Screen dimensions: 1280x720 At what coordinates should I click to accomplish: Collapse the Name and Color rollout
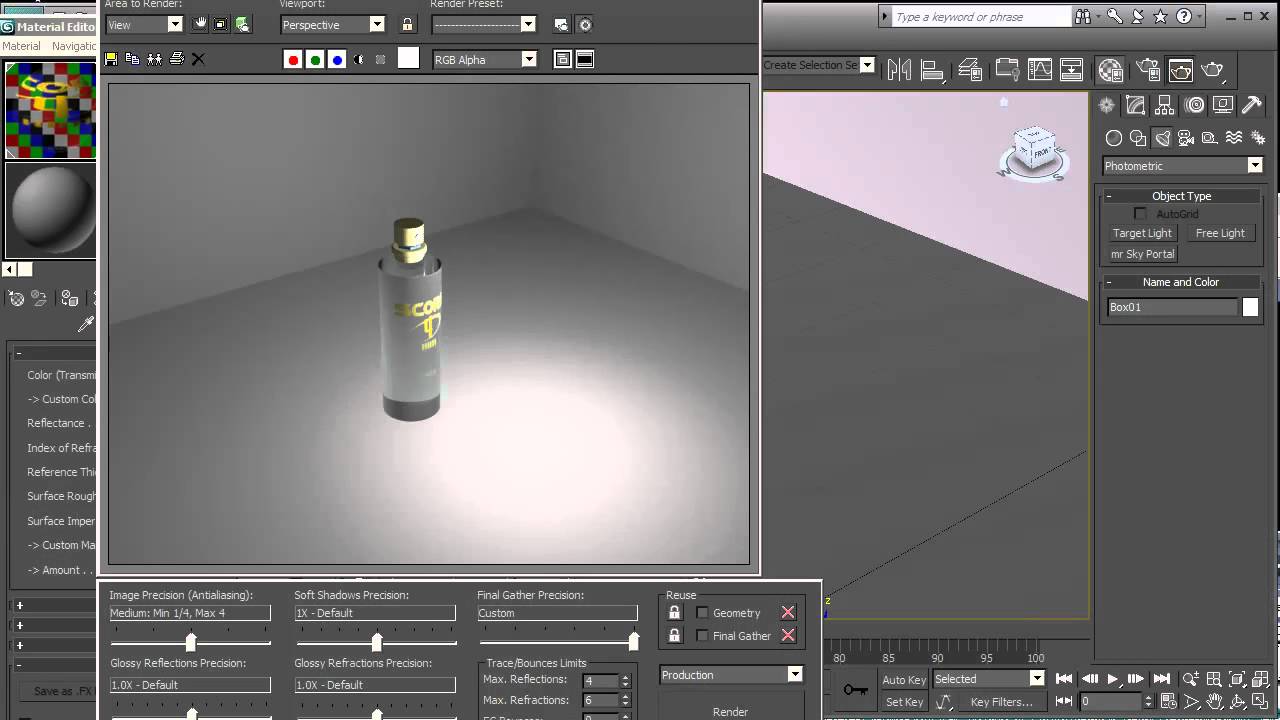click(1181, 282)
